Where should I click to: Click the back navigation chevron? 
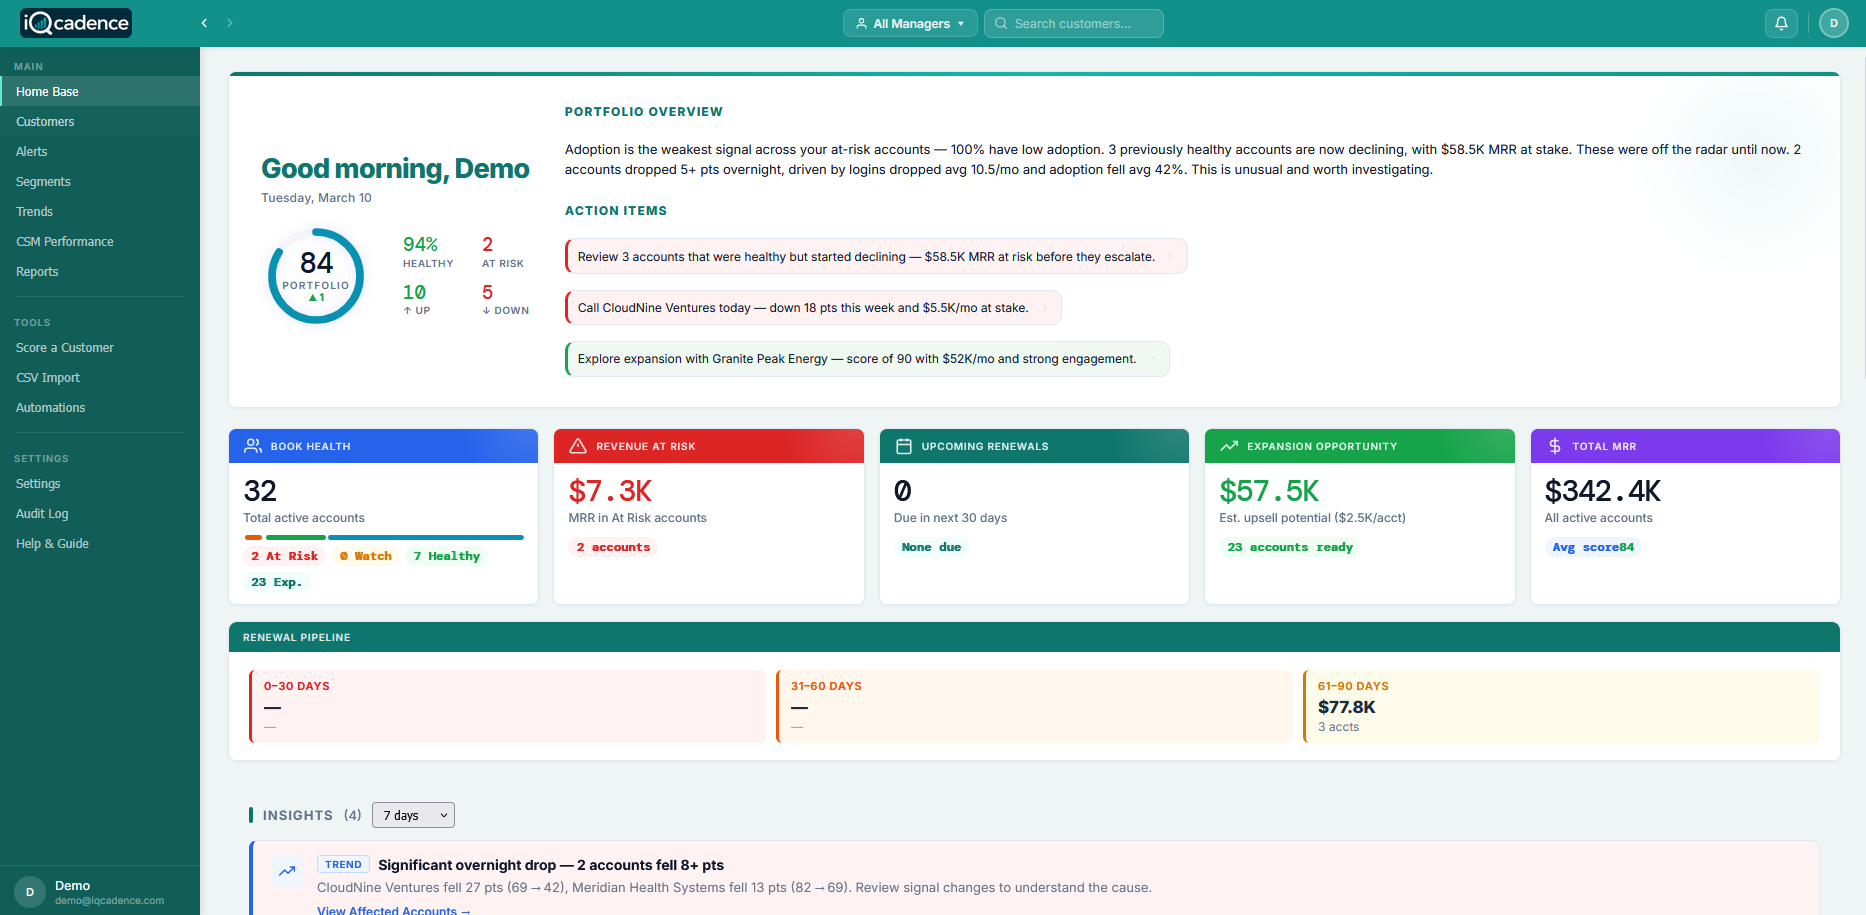204,22
